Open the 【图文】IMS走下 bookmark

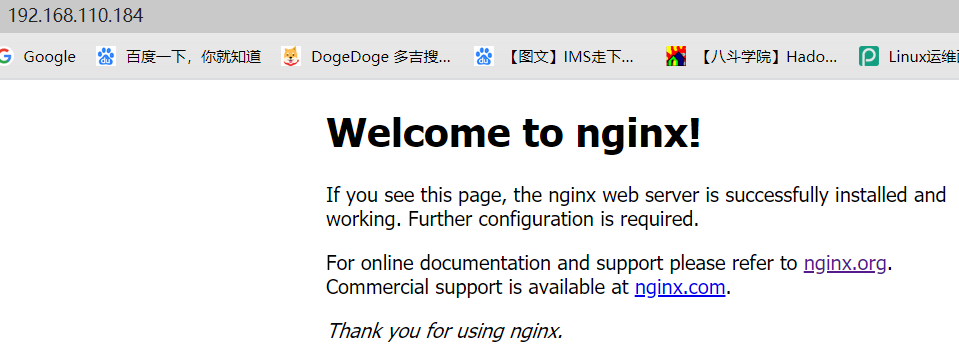click(554, 57)
